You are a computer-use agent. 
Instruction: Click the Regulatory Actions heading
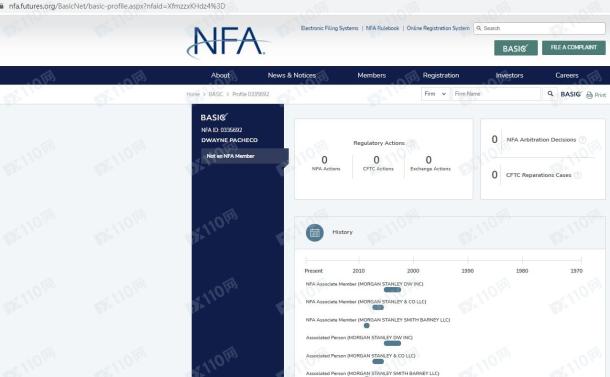(x=379, y=143)
